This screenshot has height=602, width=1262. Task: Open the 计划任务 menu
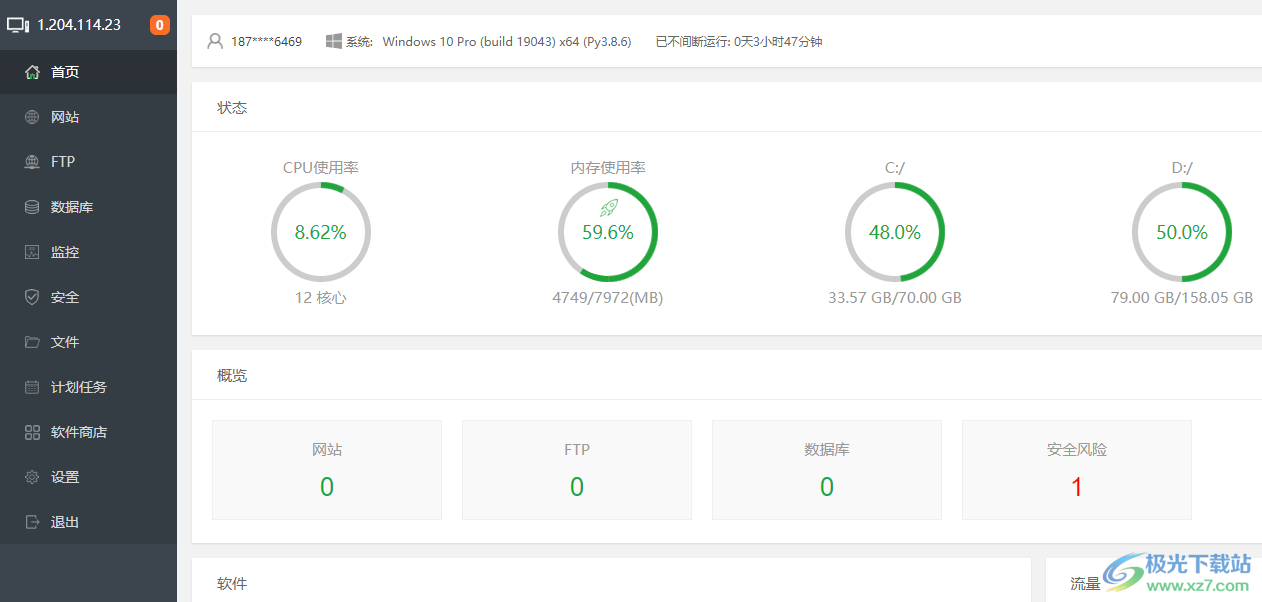(x=88, y=387)
